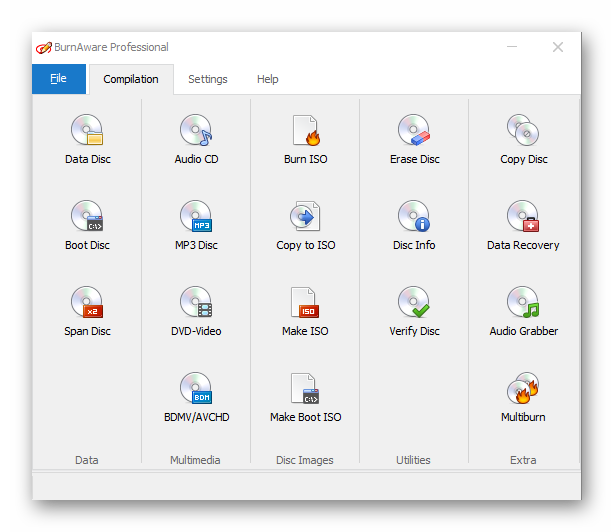Open the Copy Disc tool

pyautogui.click(x=524, y=139)
